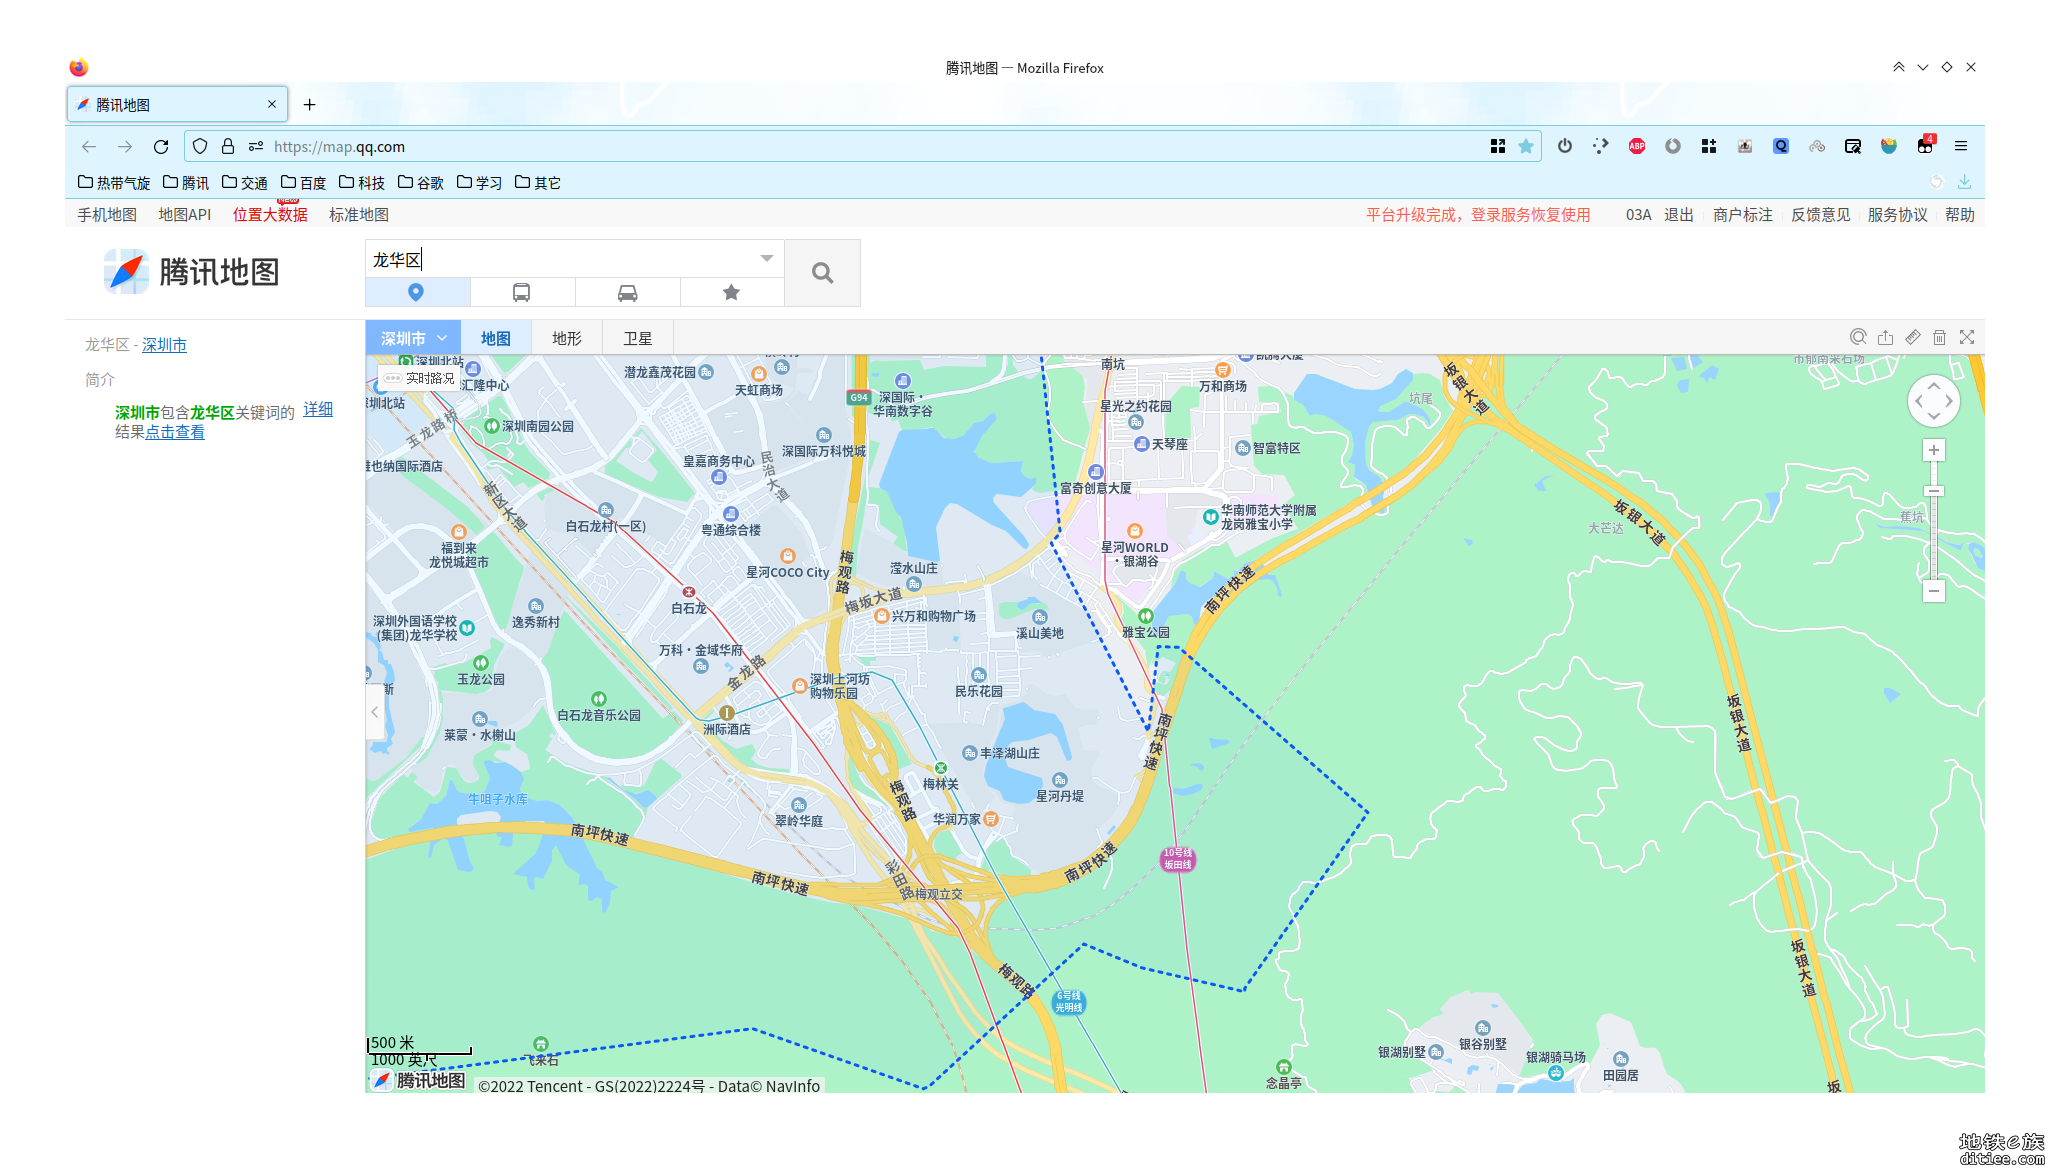Pan map left using compass arrow

[1918, 401]
